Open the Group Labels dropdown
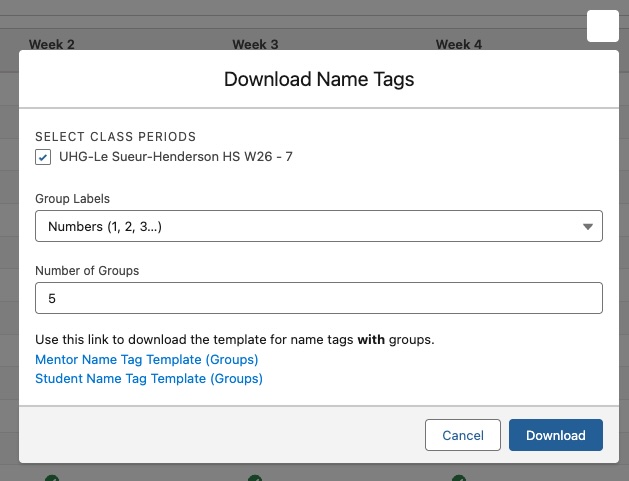Screen dimensions: 629x481 [x=319, y=226]
